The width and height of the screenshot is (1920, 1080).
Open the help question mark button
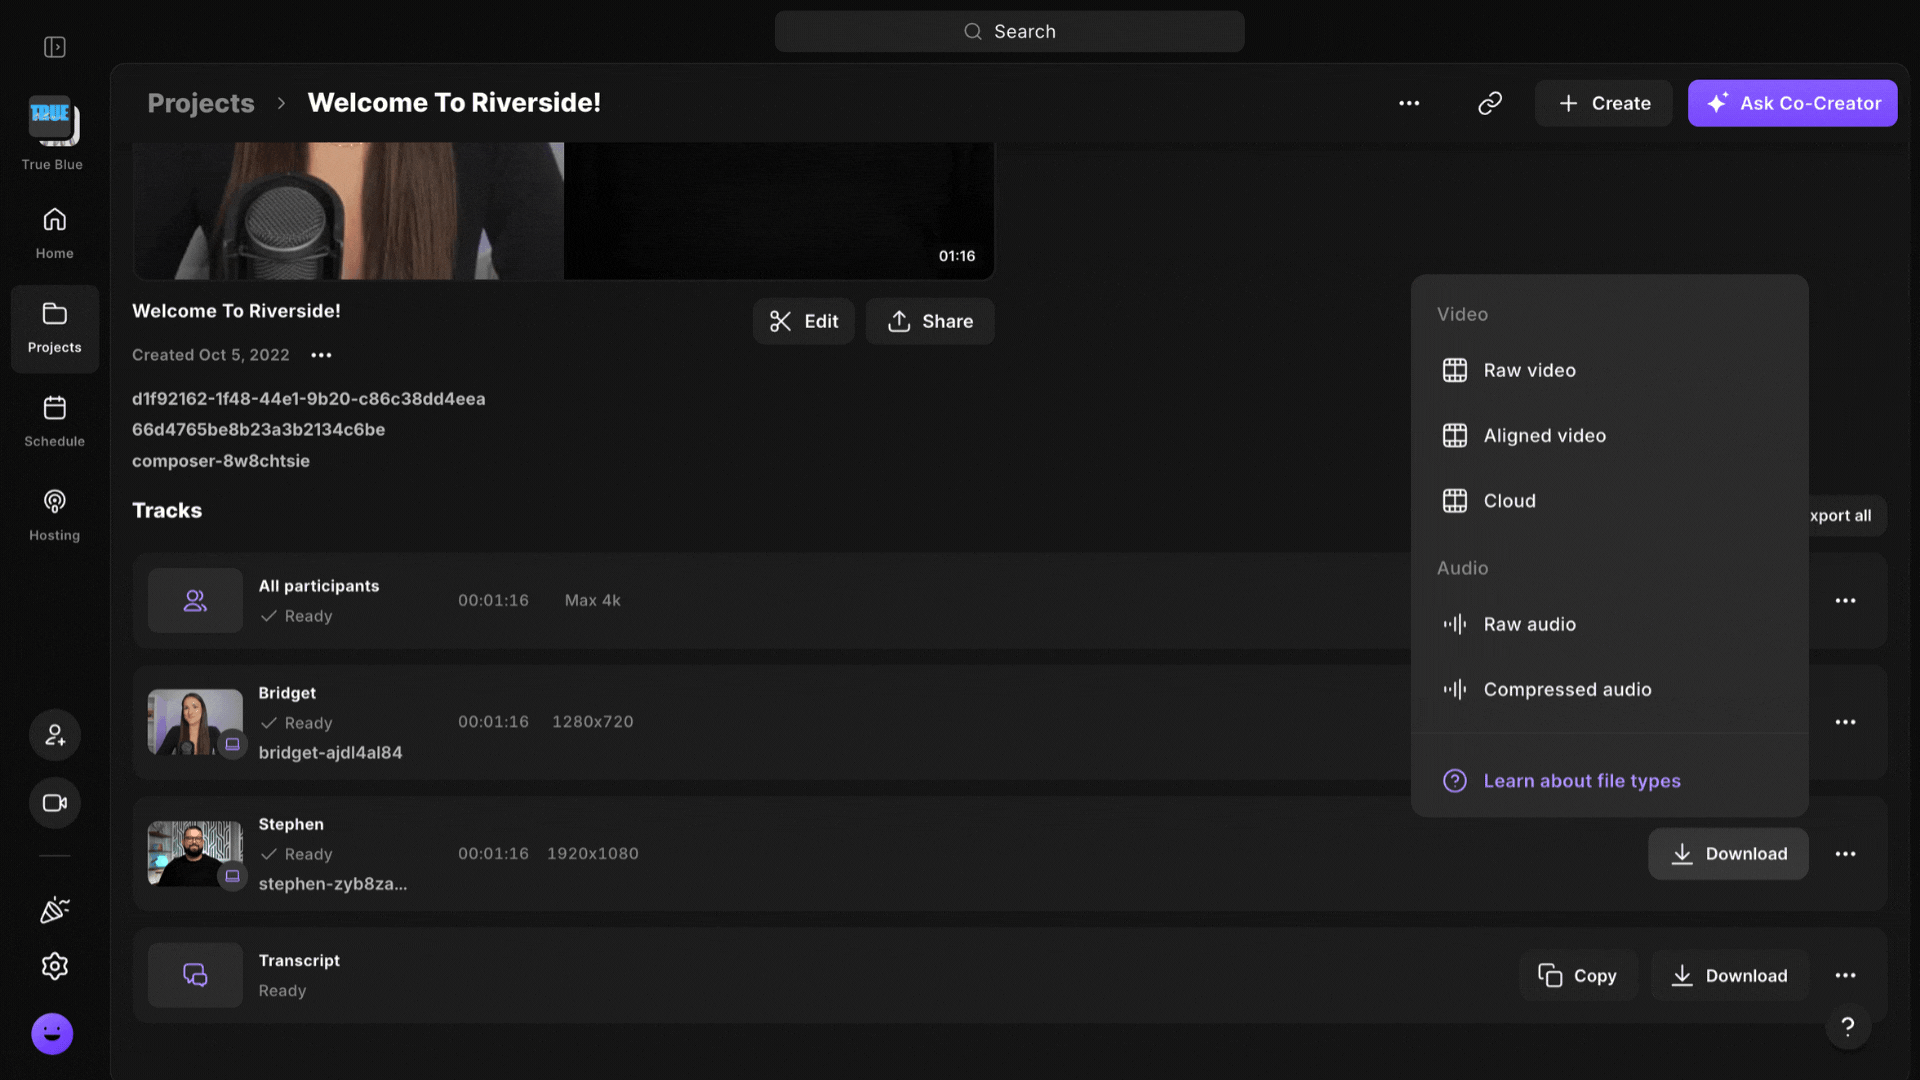1848,1026
